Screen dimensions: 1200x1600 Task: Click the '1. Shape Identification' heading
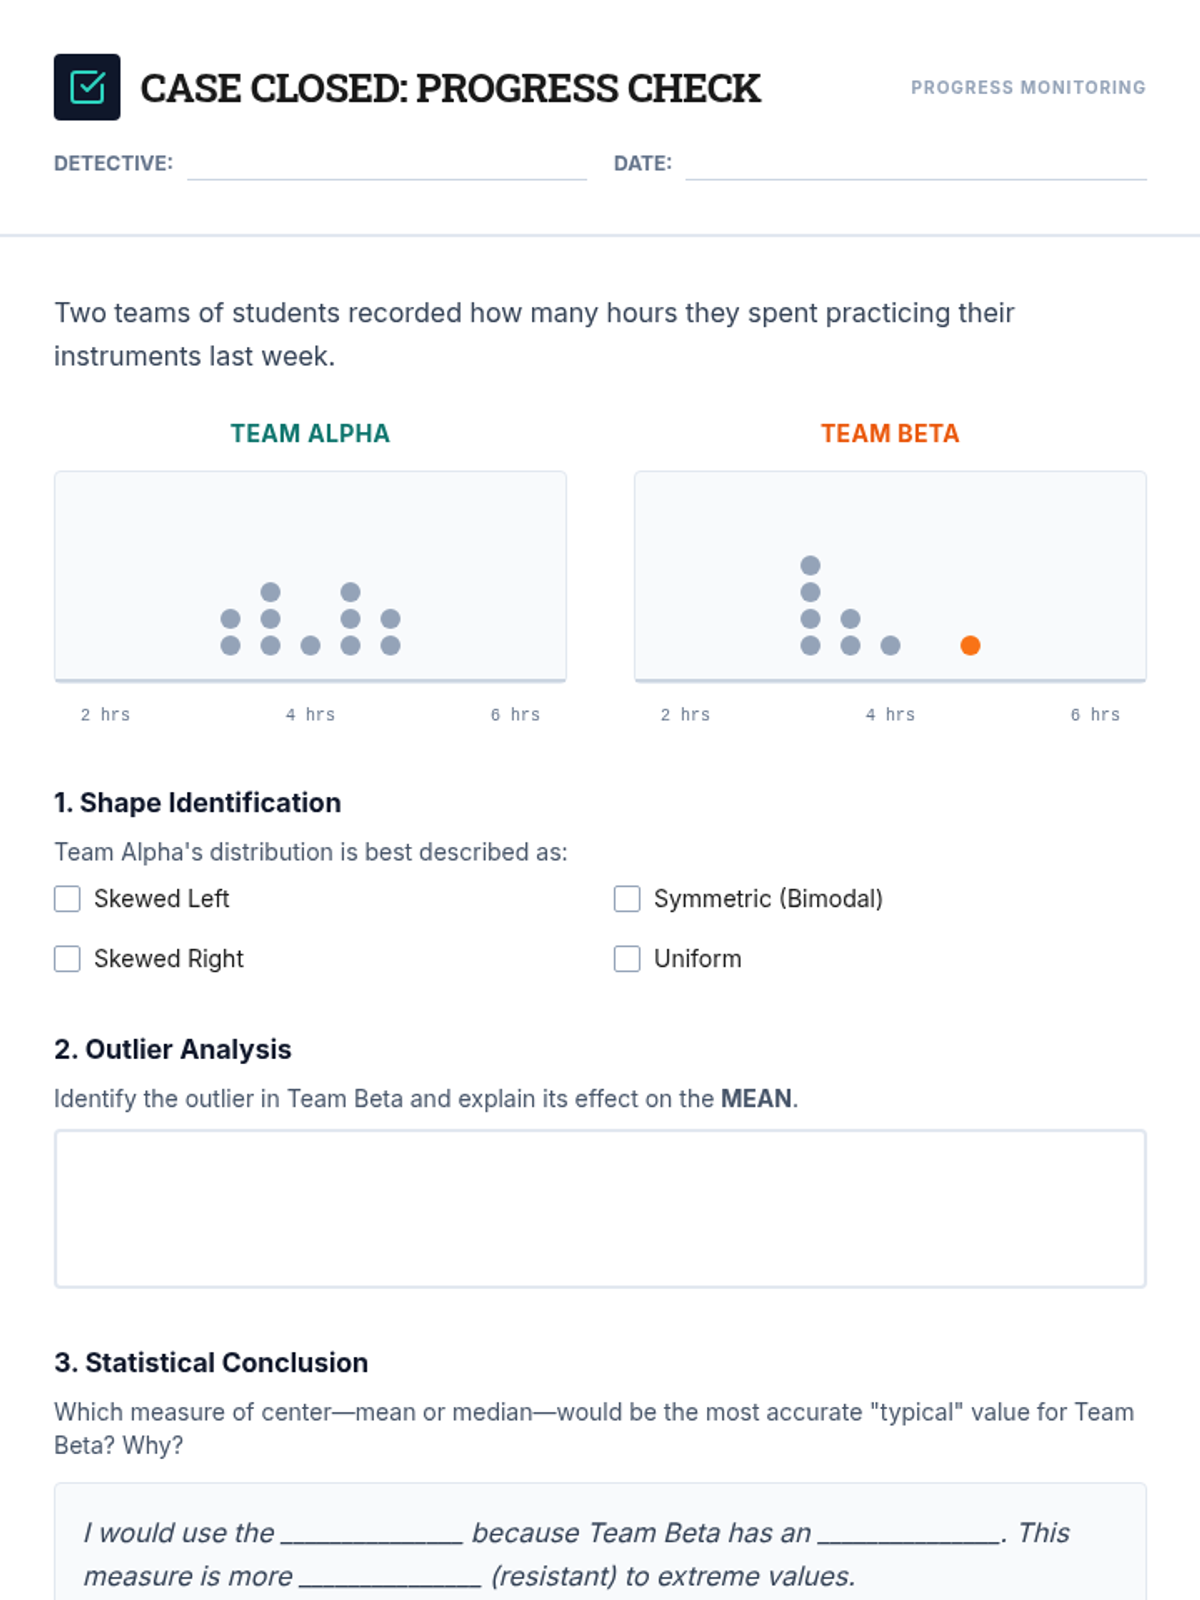(197, 803)
